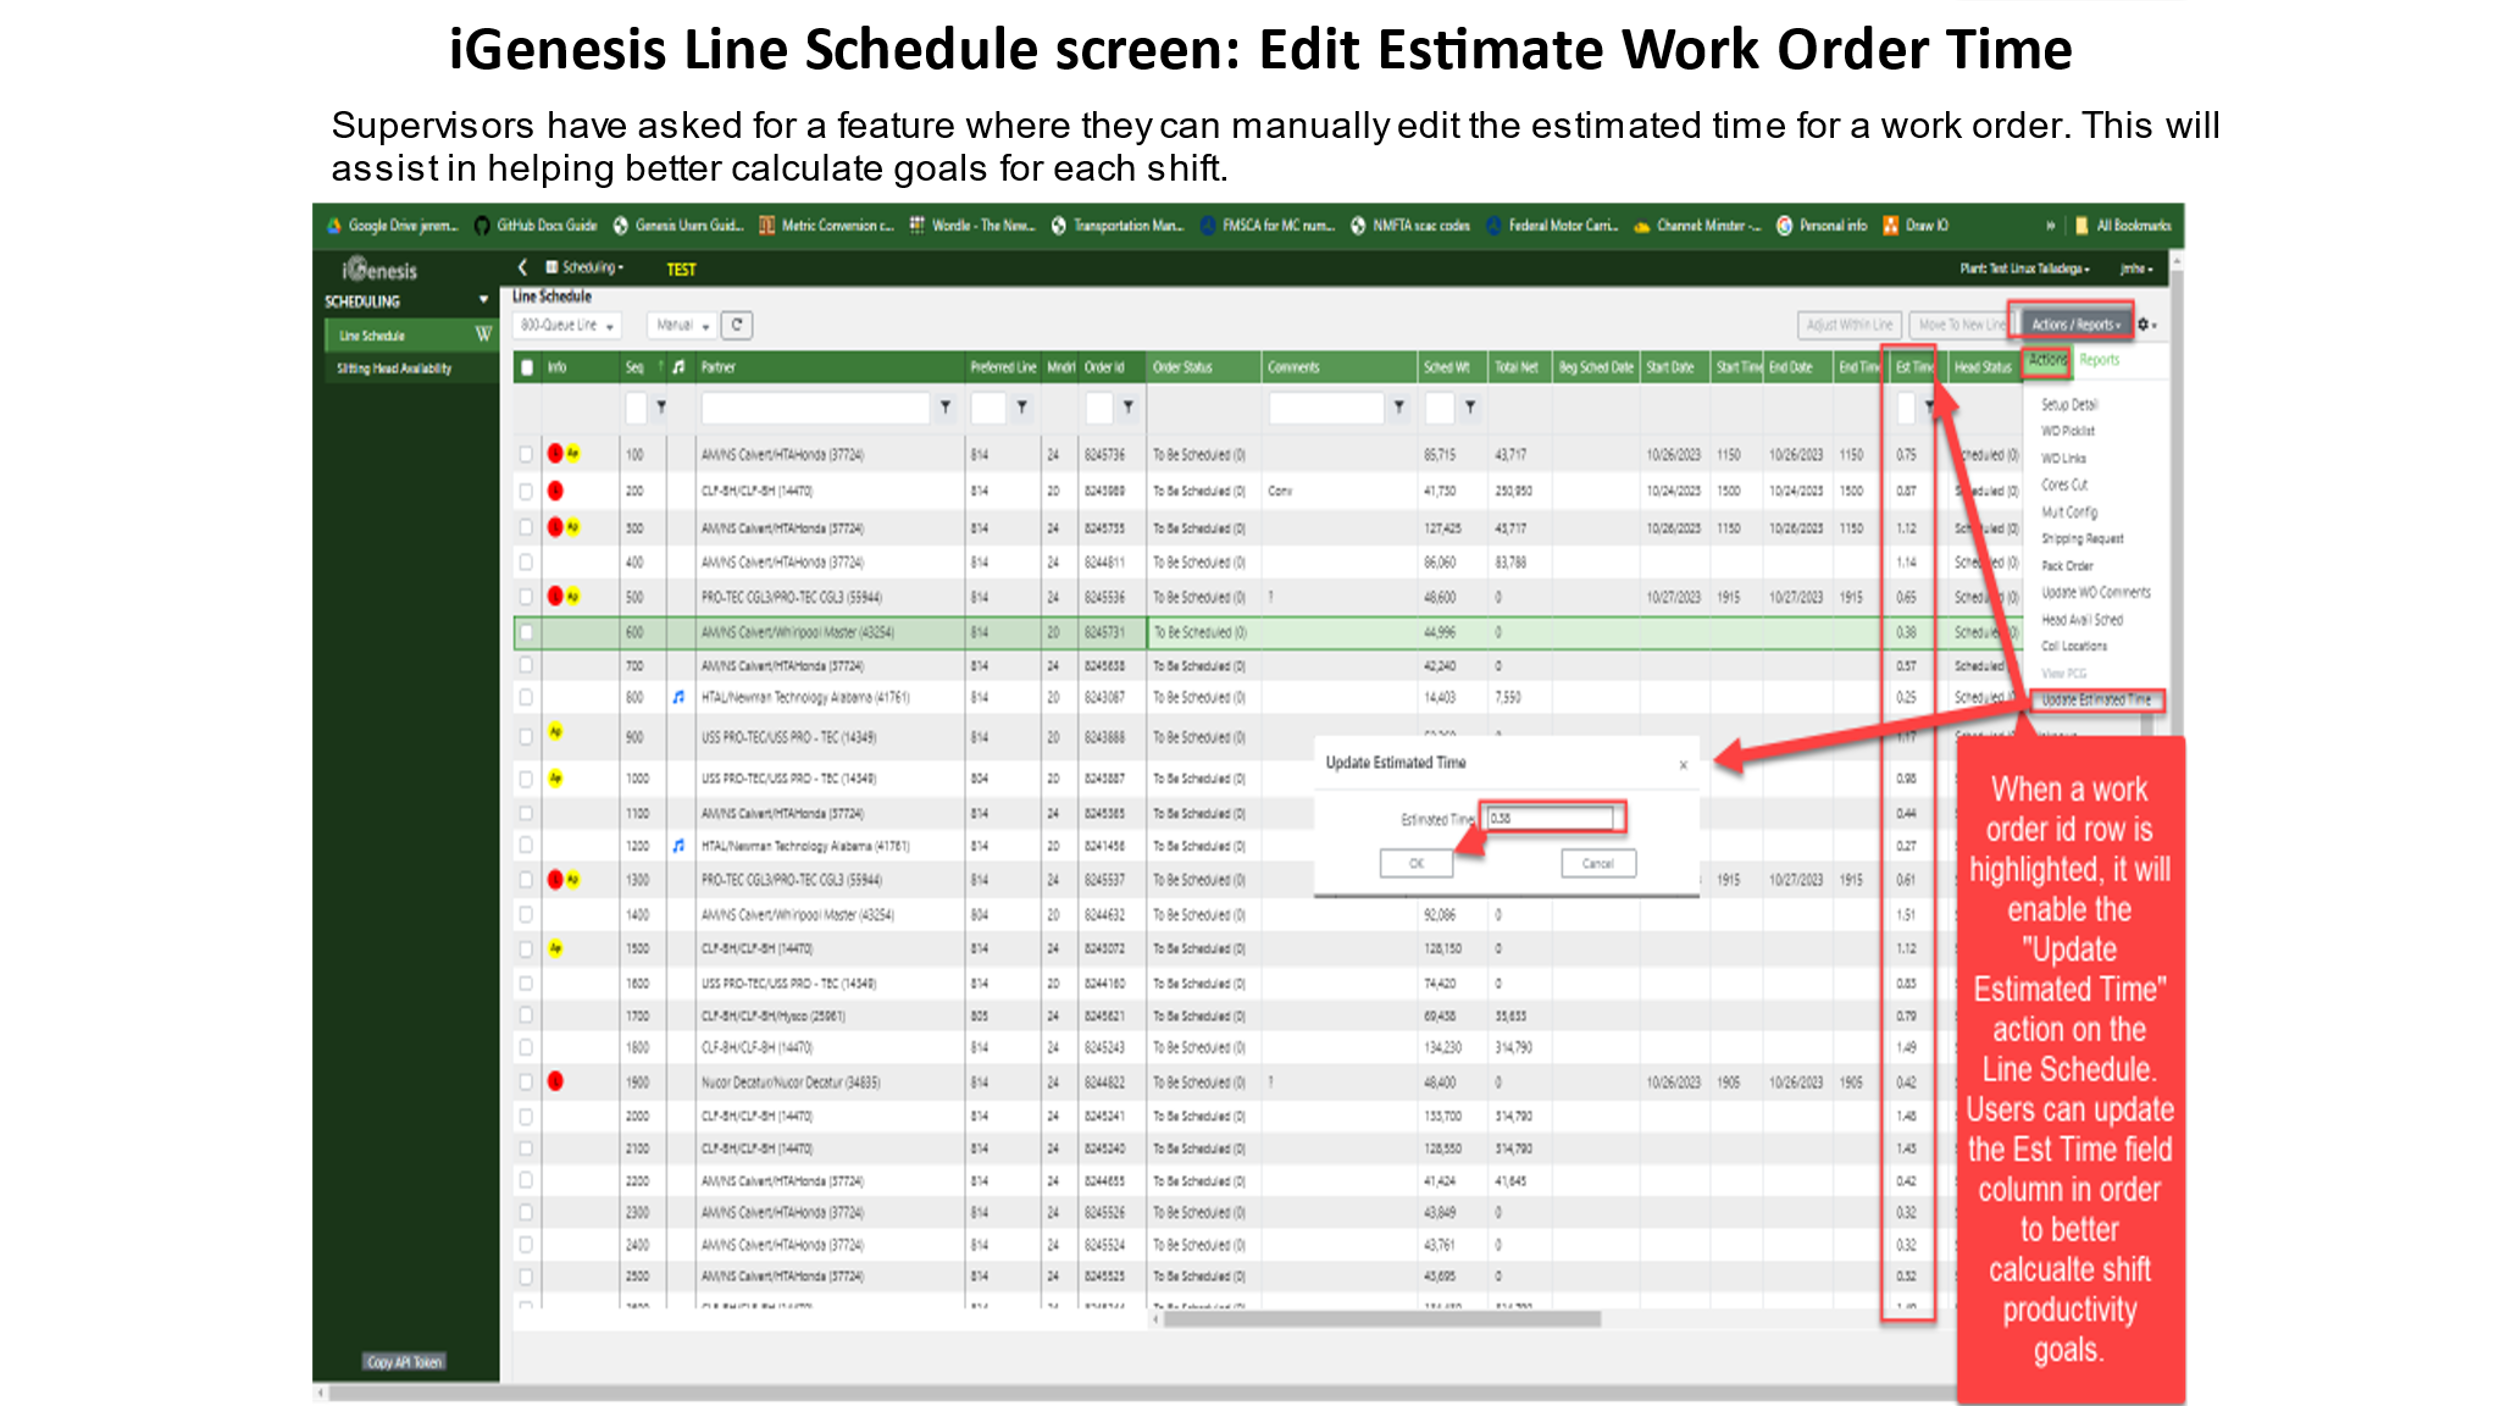Viewport: 2500px width, 1406px height.
Task: Click OK in Update Estimated Time dialog
Action: (x=1416, y=863)
